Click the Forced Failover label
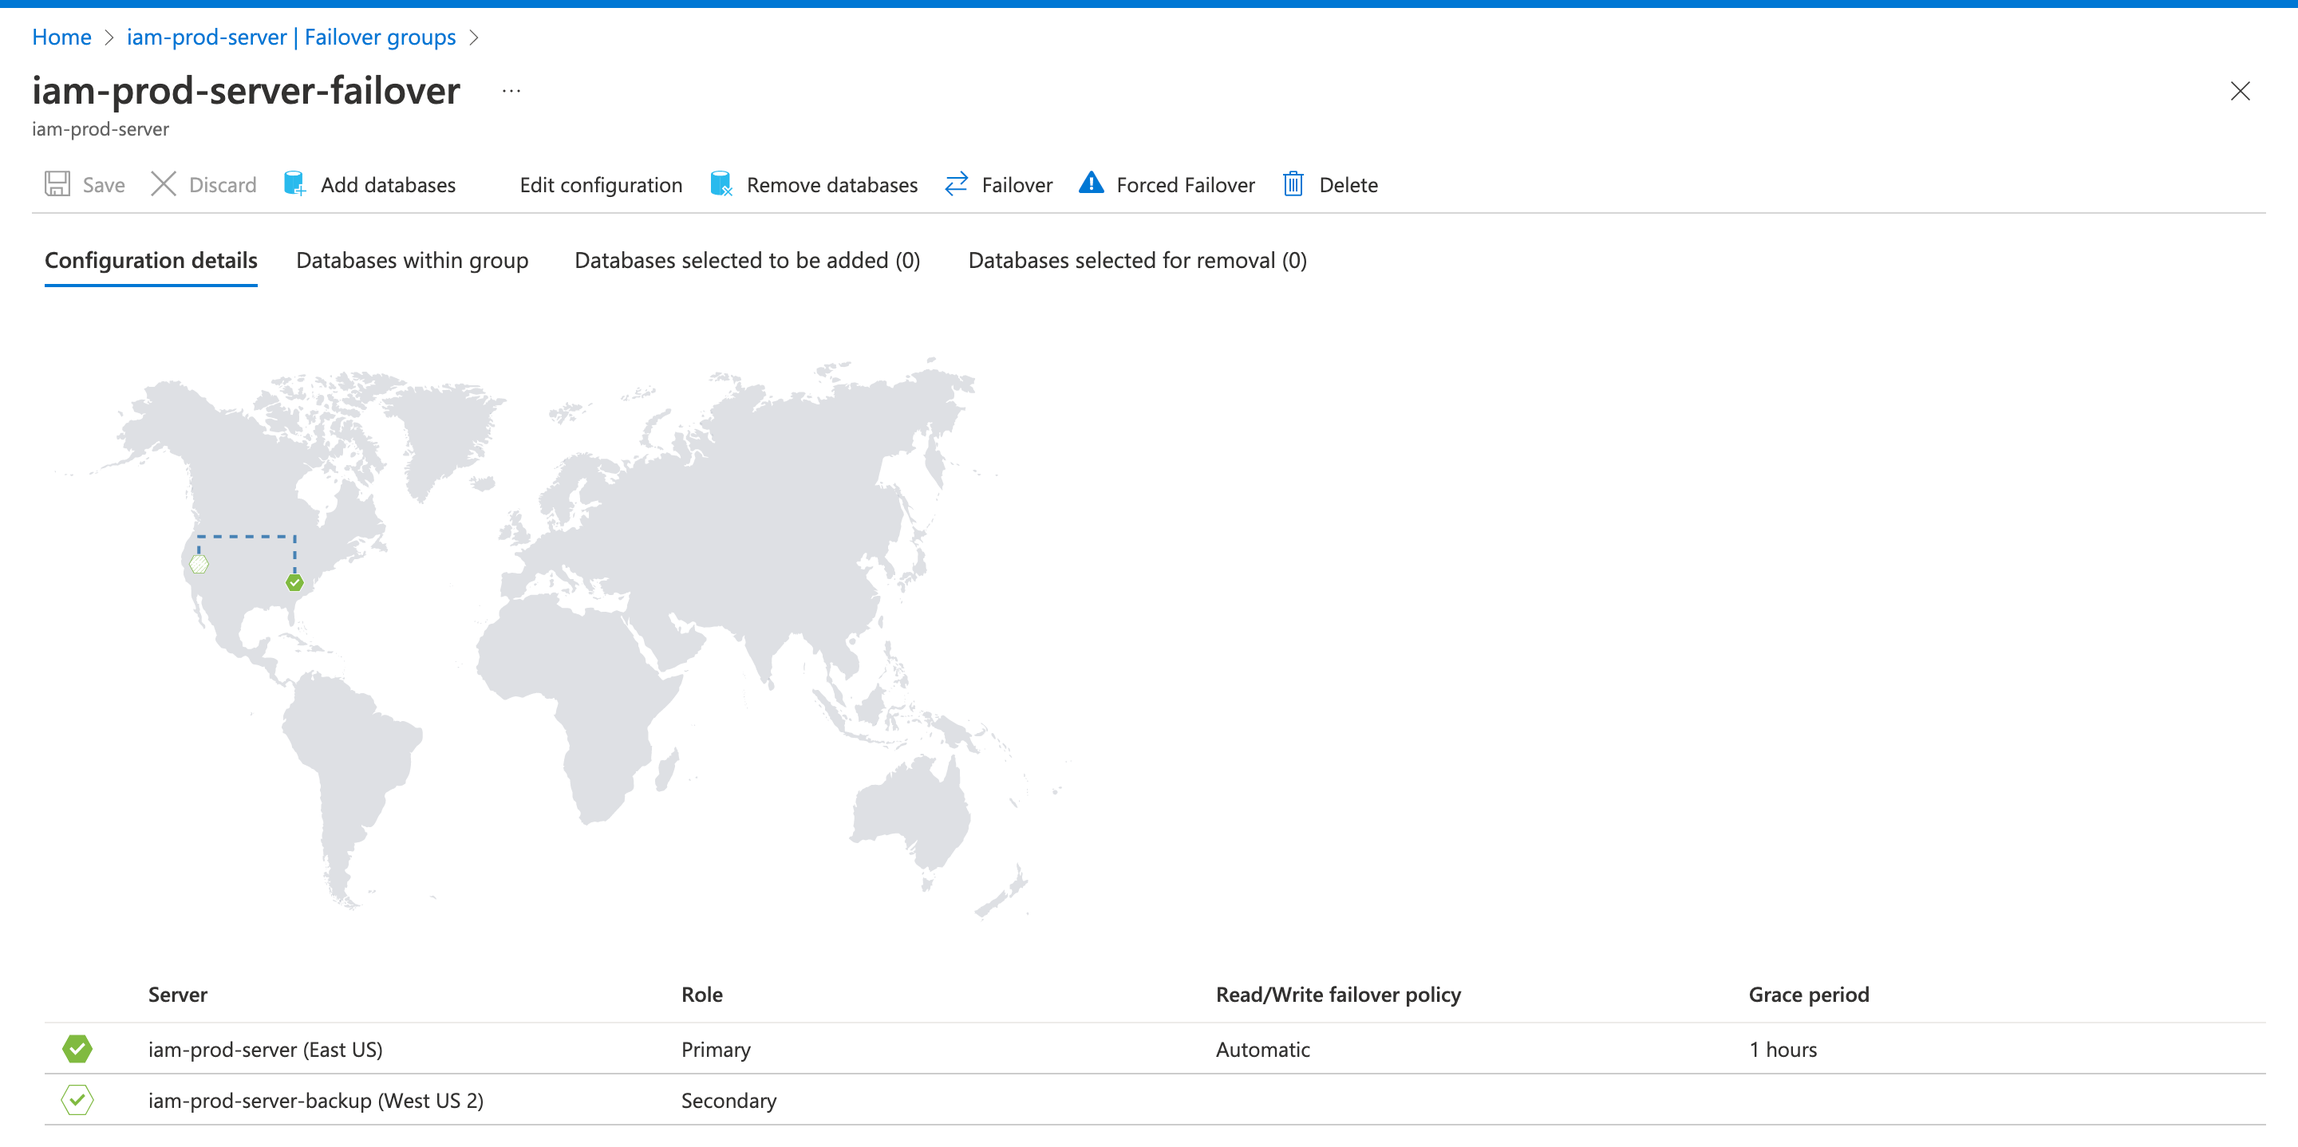 pos(1185,185)
